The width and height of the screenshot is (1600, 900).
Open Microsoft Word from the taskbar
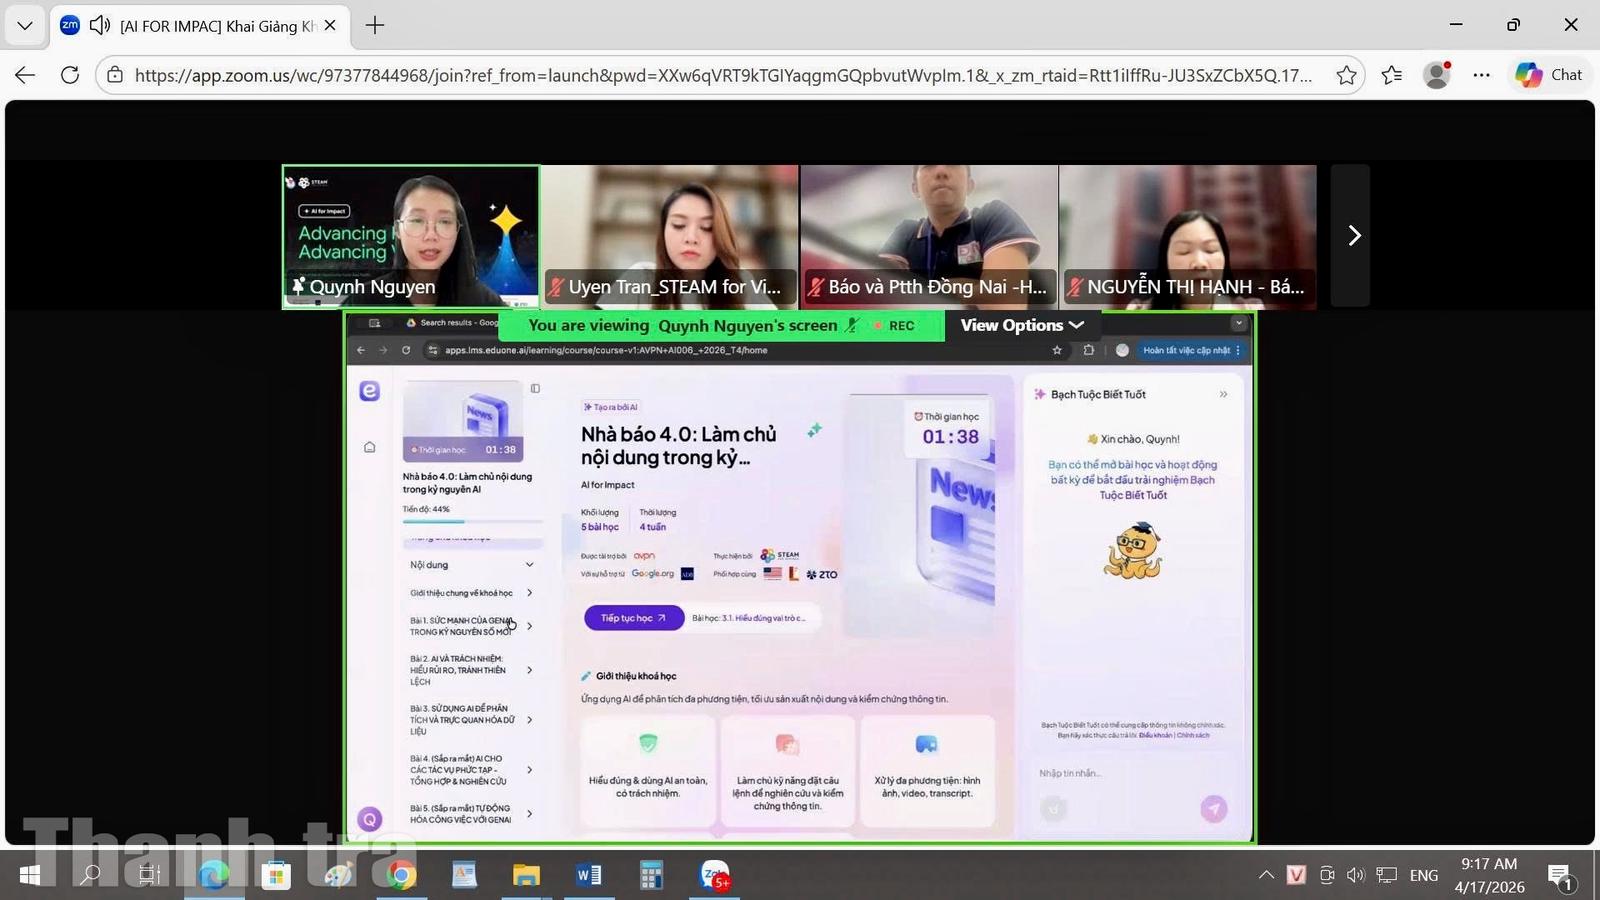tap(588, 876)
